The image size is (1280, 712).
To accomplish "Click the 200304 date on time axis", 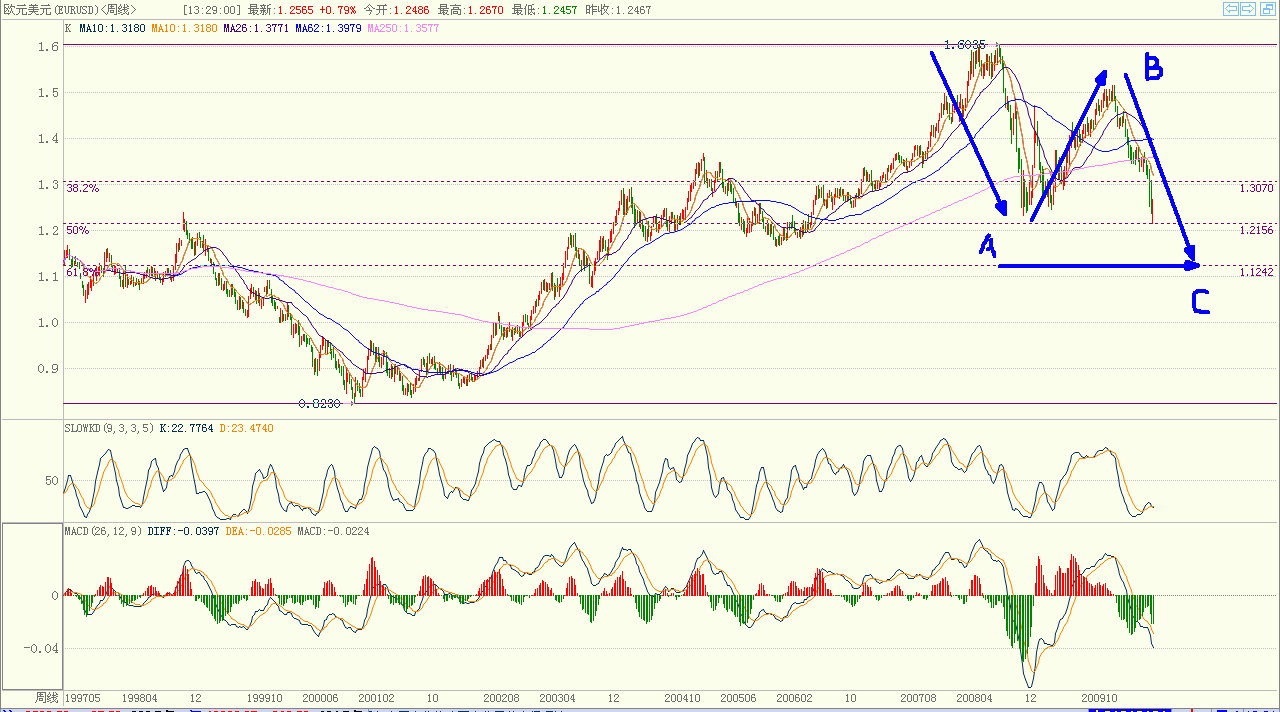I will coord(557,698).
